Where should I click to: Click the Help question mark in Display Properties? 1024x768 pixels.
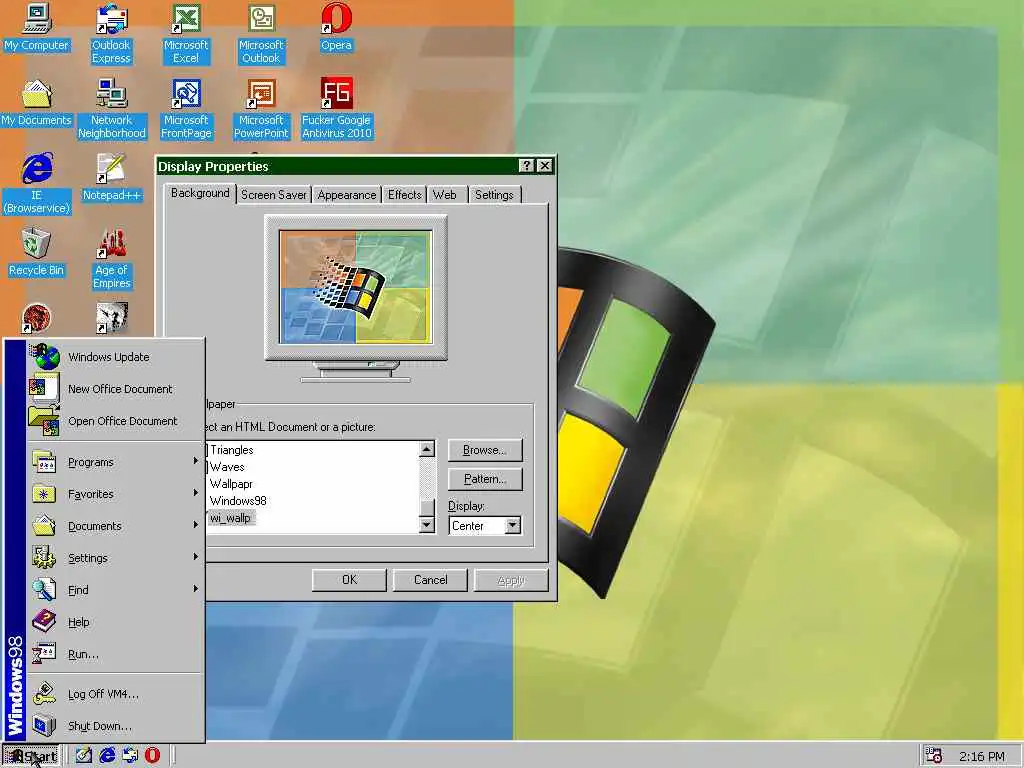click(526, 166)
